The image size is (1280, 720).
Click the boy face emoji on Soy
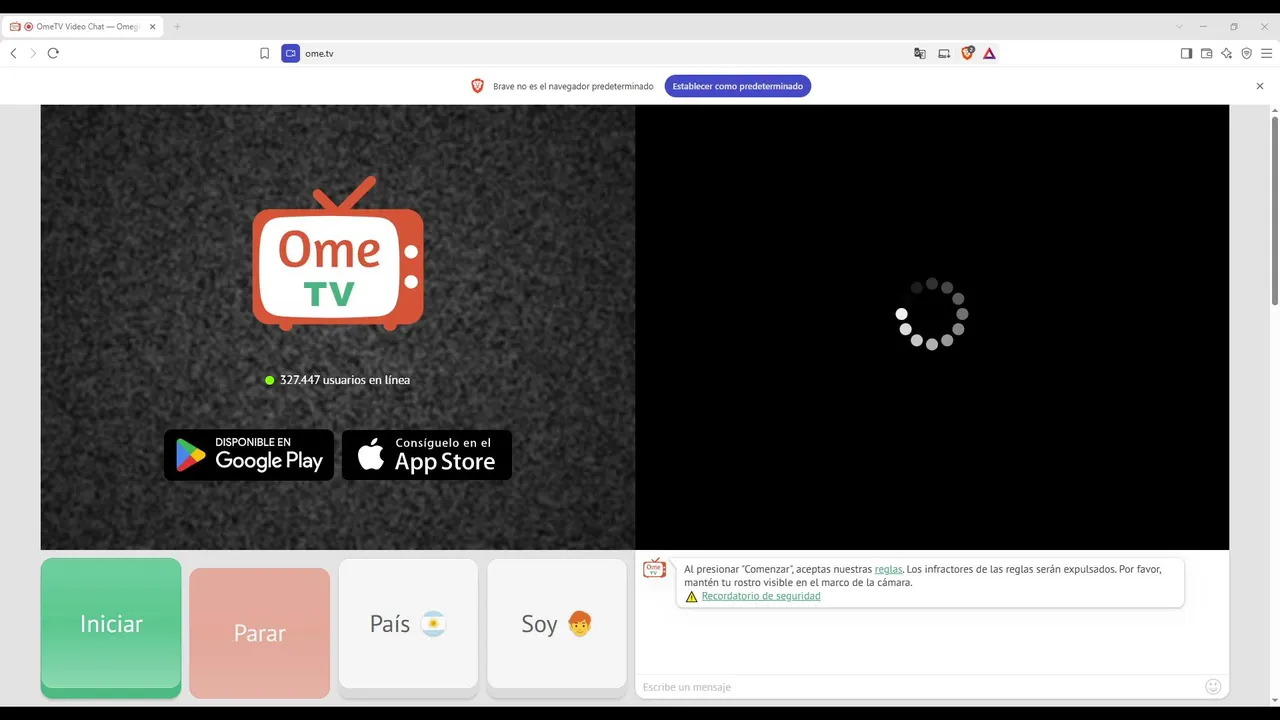click(579, 625)
